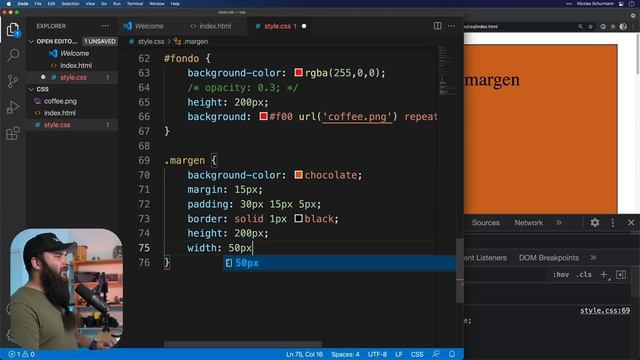Screen dimensions: 640x360
Task: Collapse the Open Editors section
Action: pos(31,41)
